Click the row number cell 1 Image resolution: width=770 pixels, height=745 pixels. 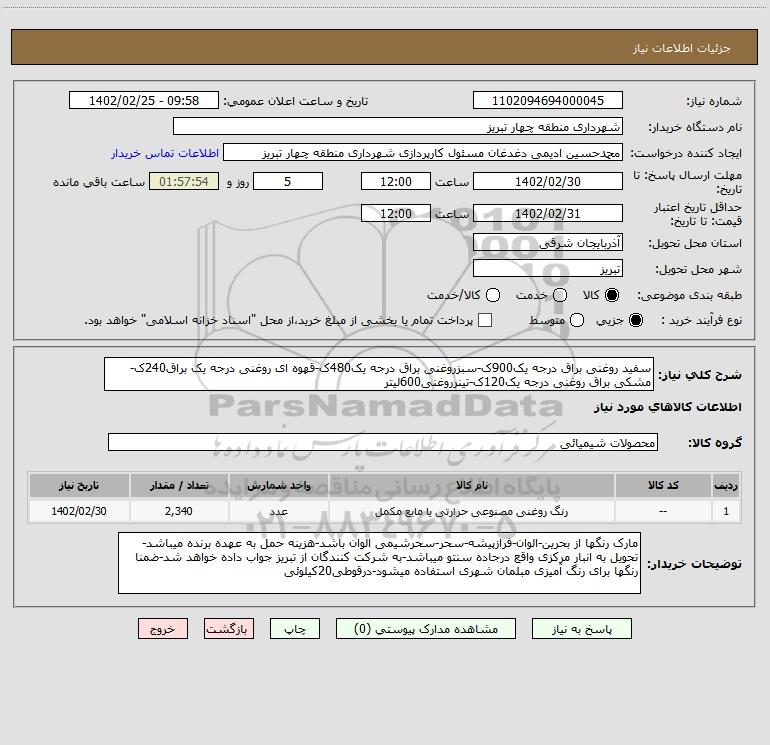(726, 511)
